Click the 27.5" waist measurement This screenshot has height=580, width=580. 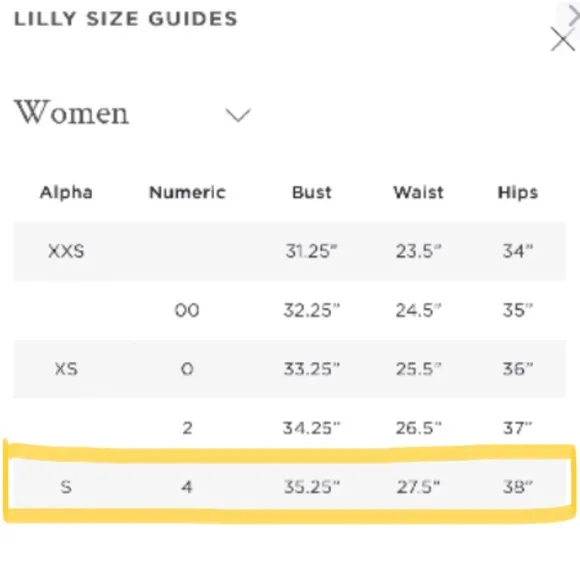tap(418, 487)
